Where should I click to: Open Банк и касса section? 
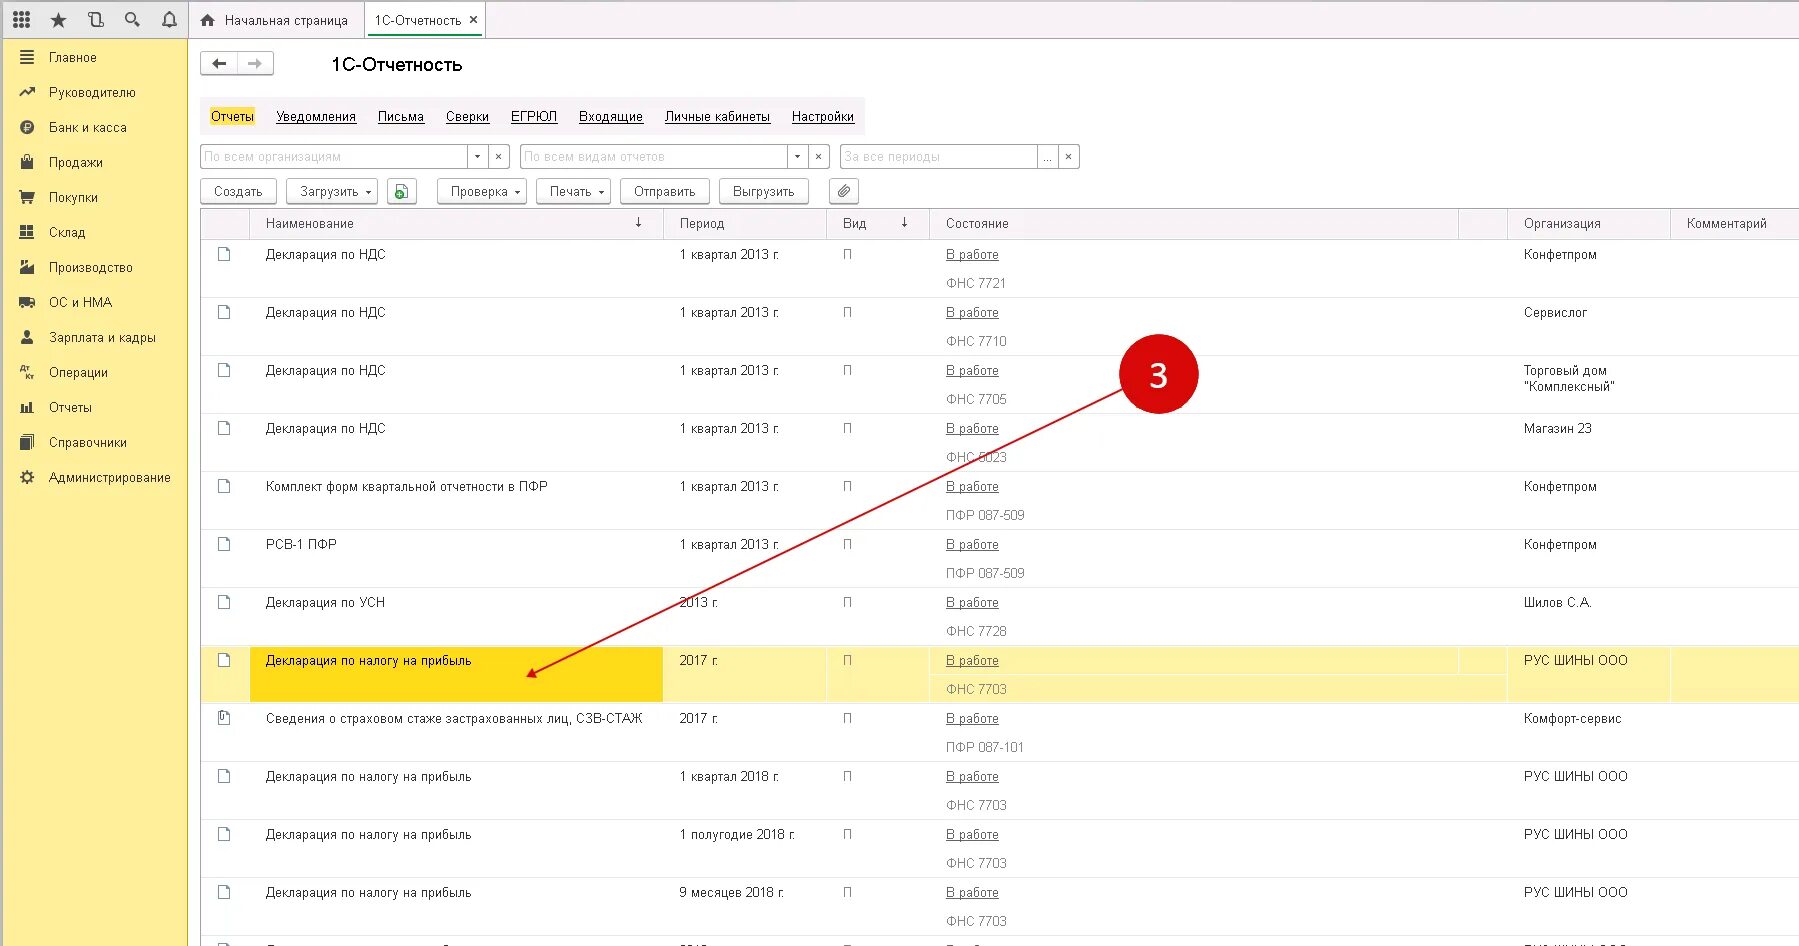click(88, 127)
